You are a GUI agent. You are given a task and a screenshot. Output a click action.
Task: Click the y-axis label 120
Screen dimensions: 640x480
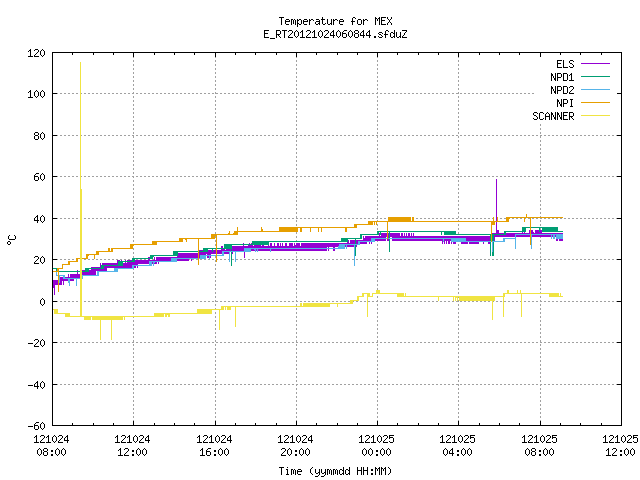36,53
